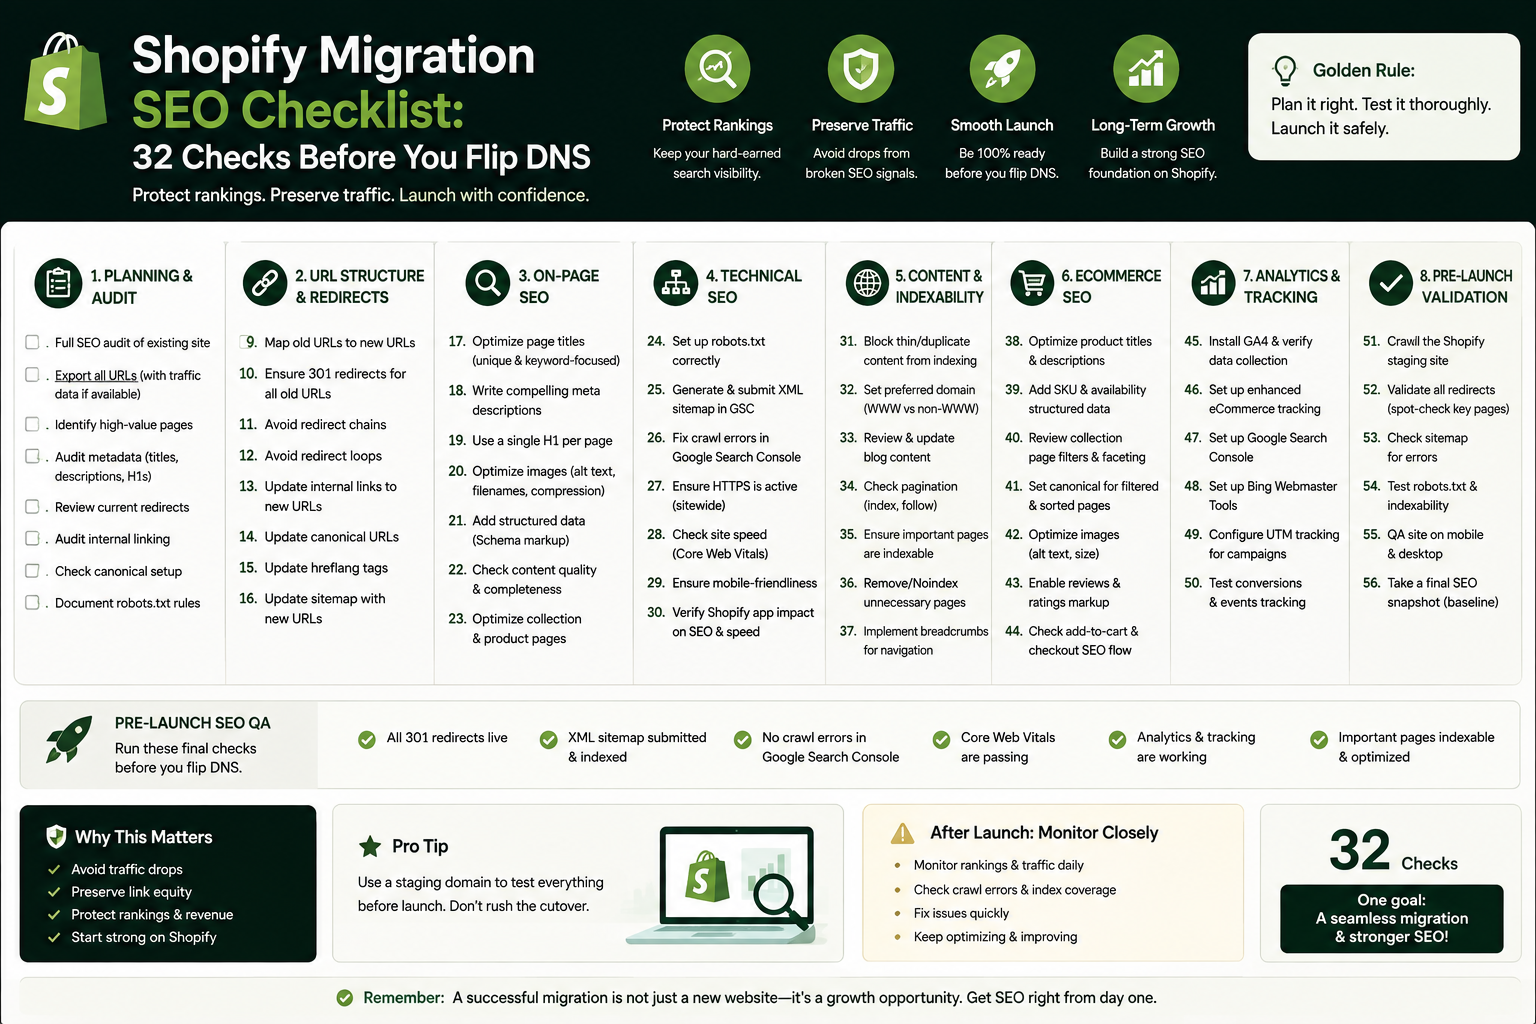Click item 15 Update hreflang tags
The image size is (1536, 1024).
314,567
